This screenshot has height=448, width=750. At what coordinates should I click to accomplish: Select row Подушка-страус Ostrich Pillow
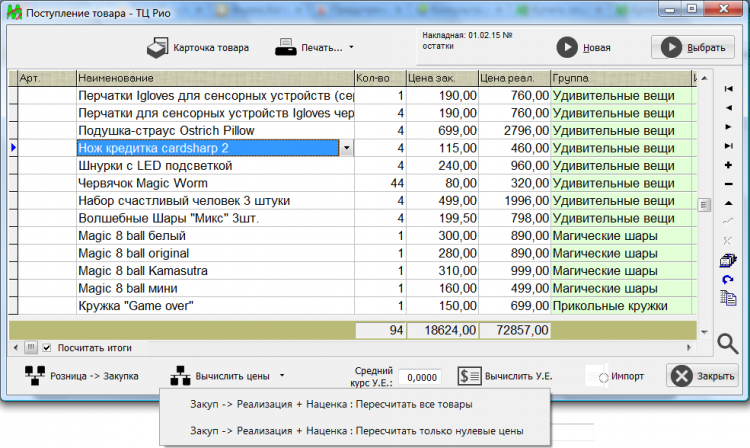353,131
